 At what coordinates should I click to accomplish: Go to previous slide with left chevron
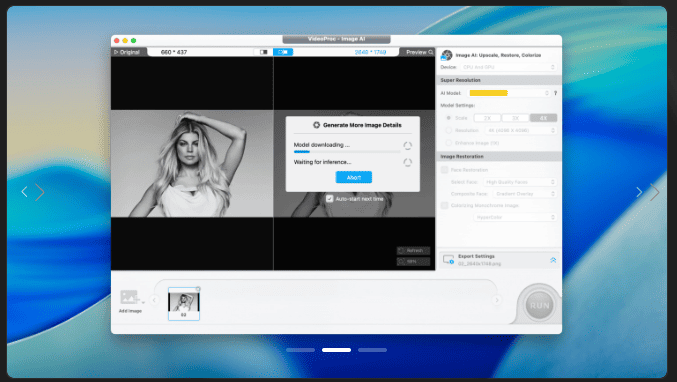click(x=25, y=192)
